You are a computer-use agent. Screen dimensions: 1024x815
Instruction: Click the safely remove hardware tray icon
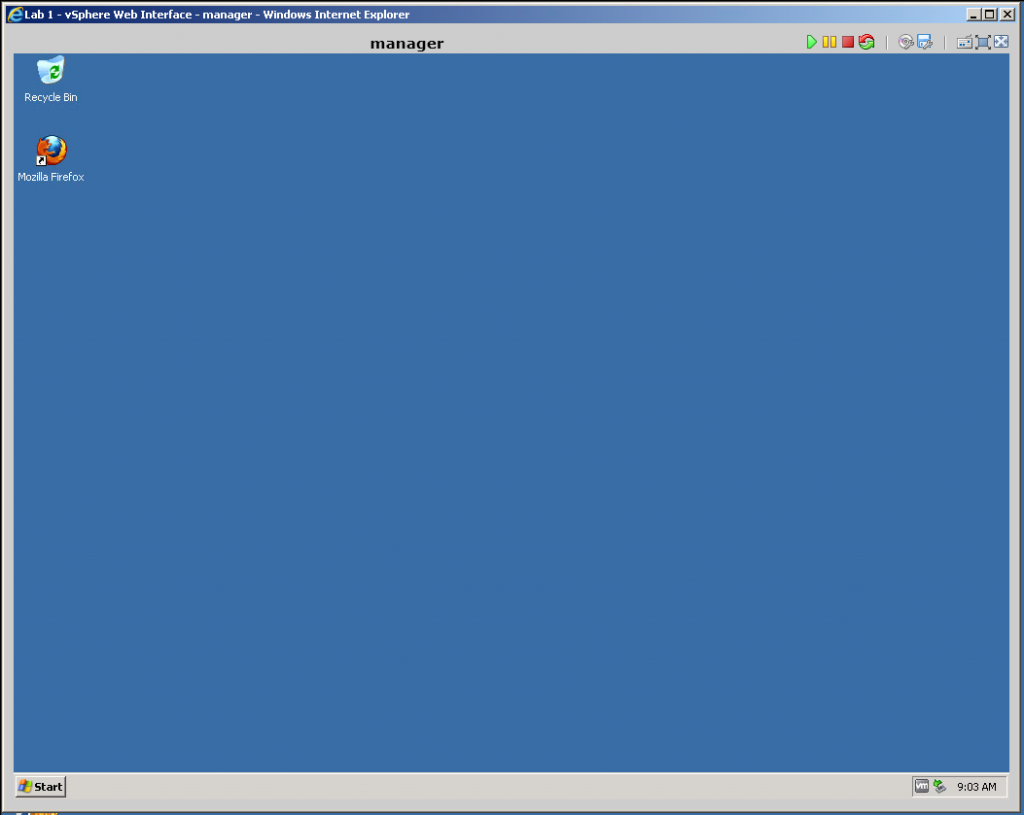pos(939,787)
